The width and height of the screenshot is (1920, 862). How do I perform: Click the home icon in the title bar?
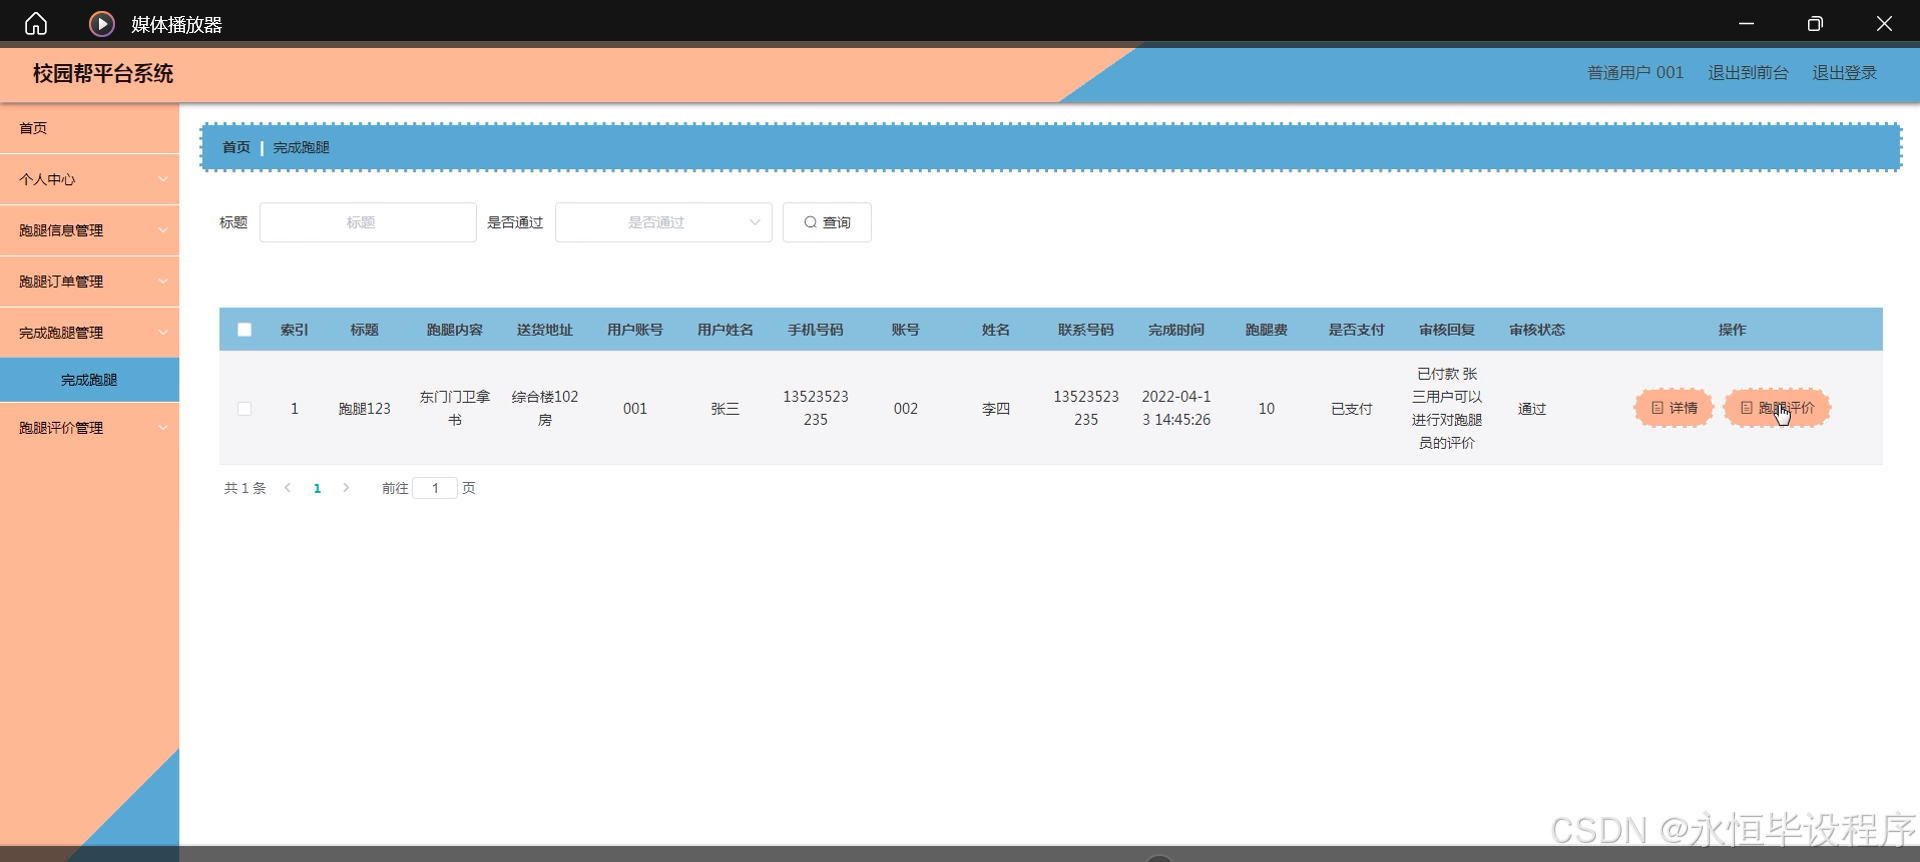(36, 23)
